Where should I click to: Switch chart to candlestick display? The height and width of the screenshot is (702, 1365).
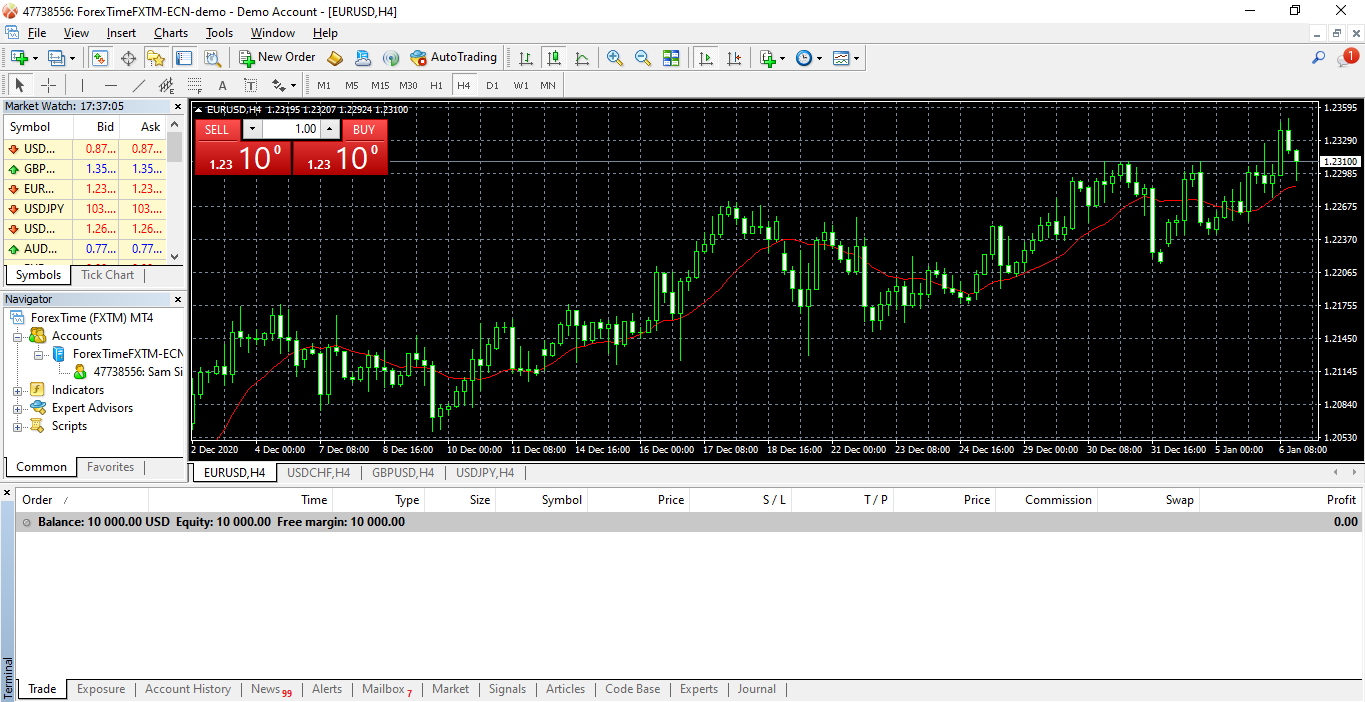[554, 57]
